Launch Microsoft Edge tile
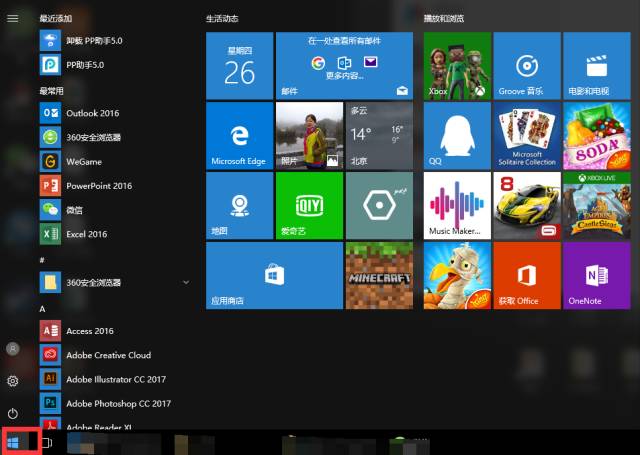Viewport: 640px width, 455px height. click(240, 136)
